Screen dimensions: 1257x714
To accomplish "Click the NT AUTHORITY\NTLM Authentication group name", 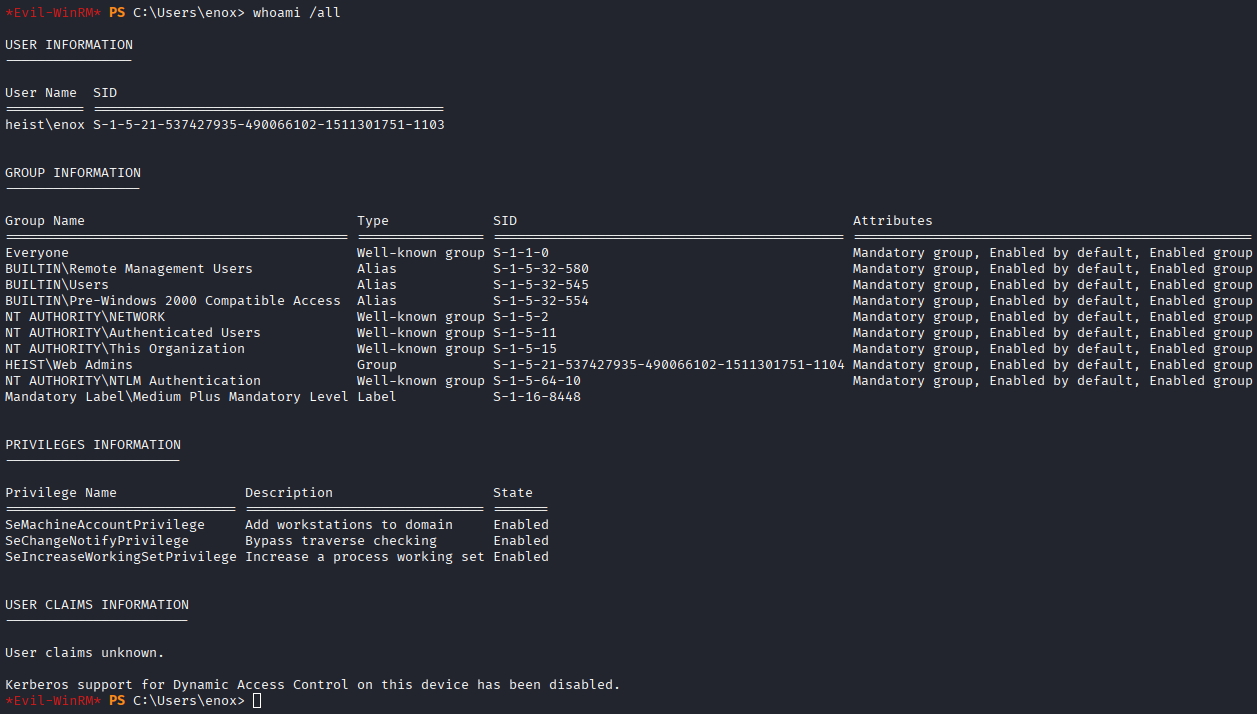I will [133, 381].
